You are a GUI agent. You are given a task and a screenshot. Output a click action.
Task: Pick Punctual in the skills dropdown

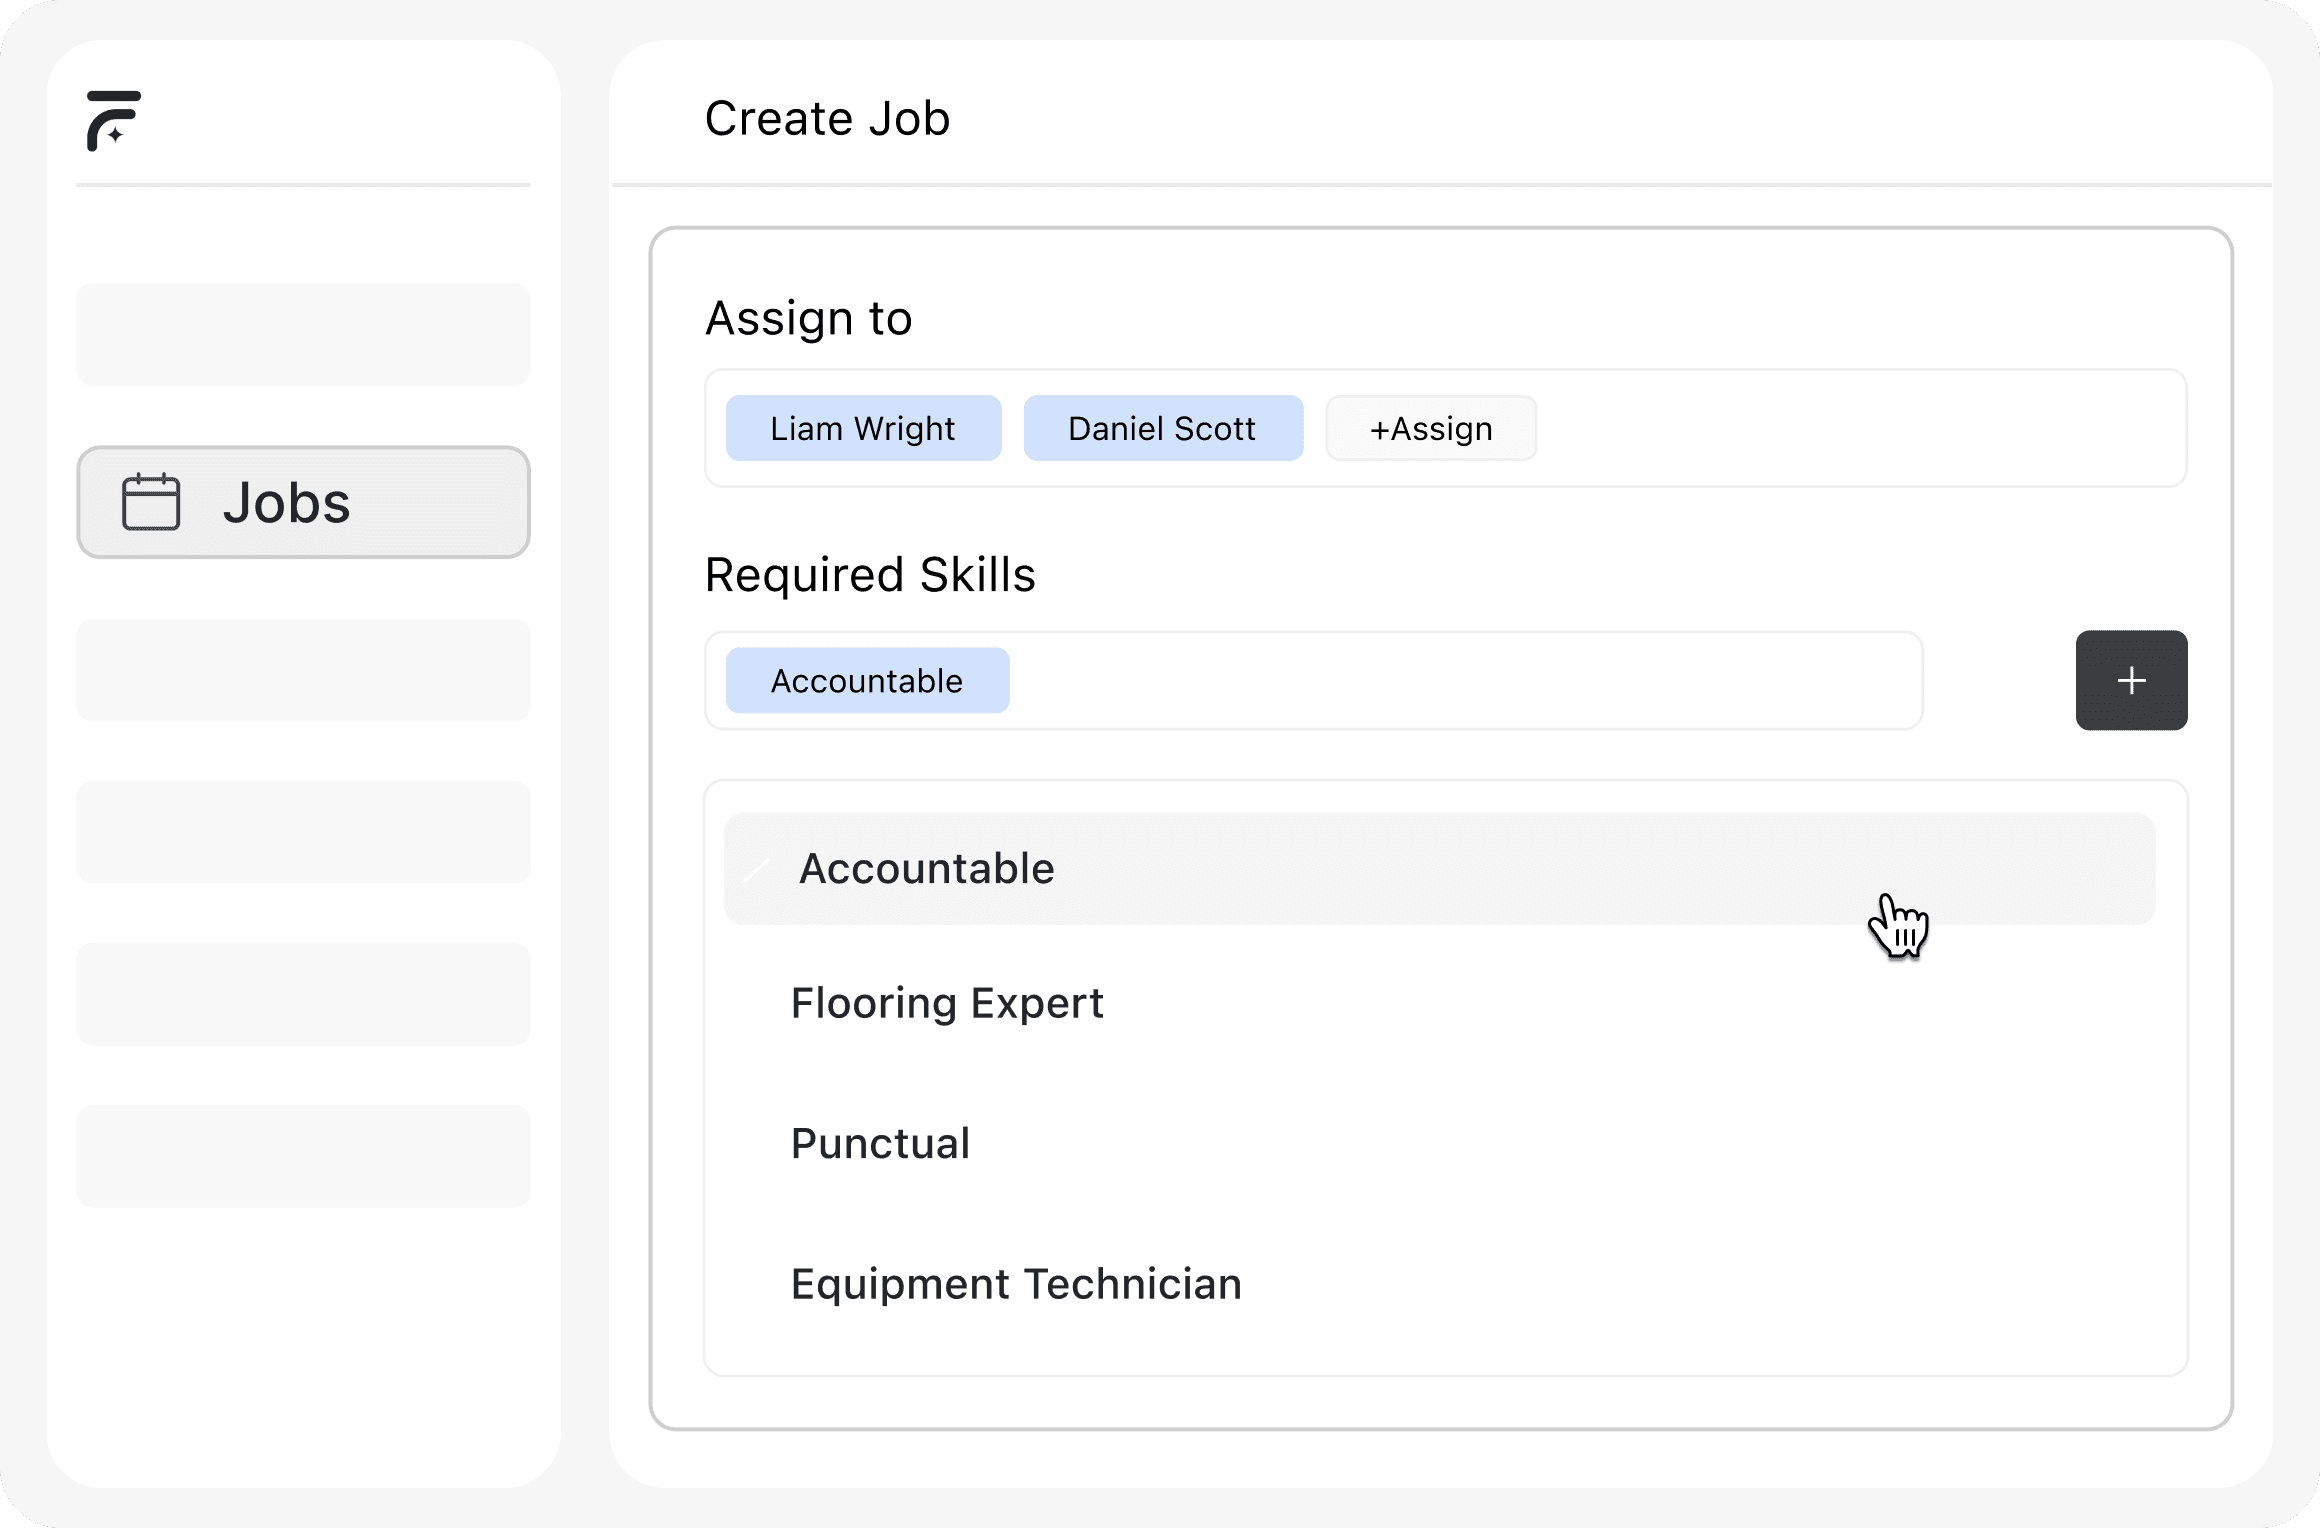tap(880, 1144)
